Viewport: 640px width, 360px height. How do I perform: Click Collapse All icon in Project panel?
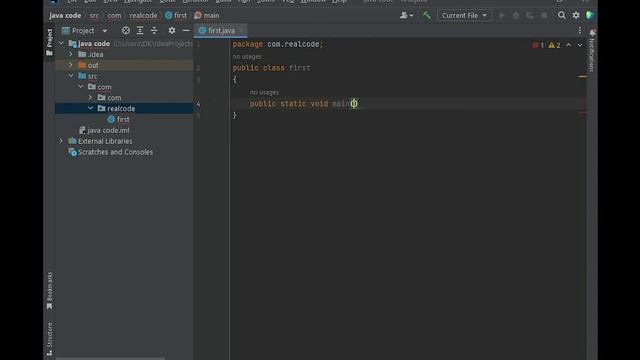click(x=154, y=31)
